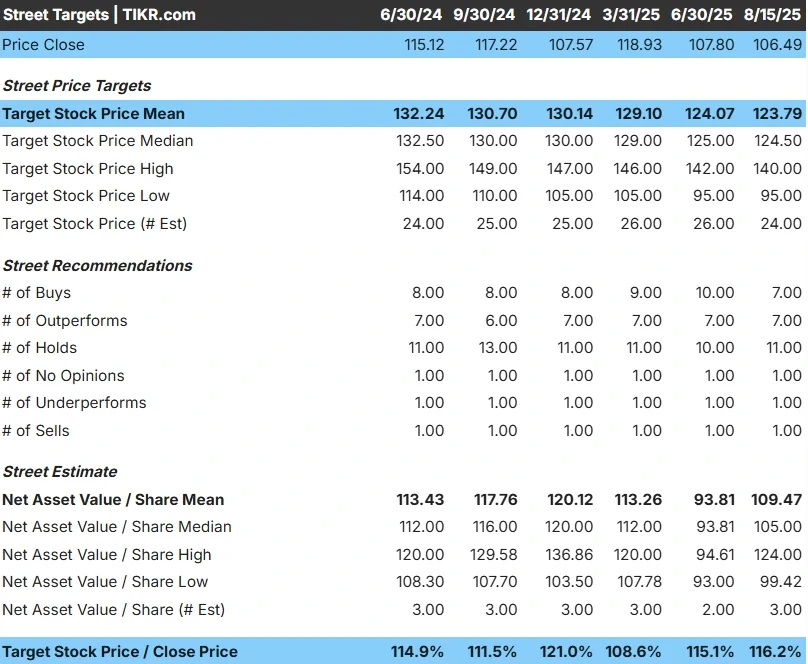Click # of Buys value 10.00
808x664 pixels.
tap(715, 293)
